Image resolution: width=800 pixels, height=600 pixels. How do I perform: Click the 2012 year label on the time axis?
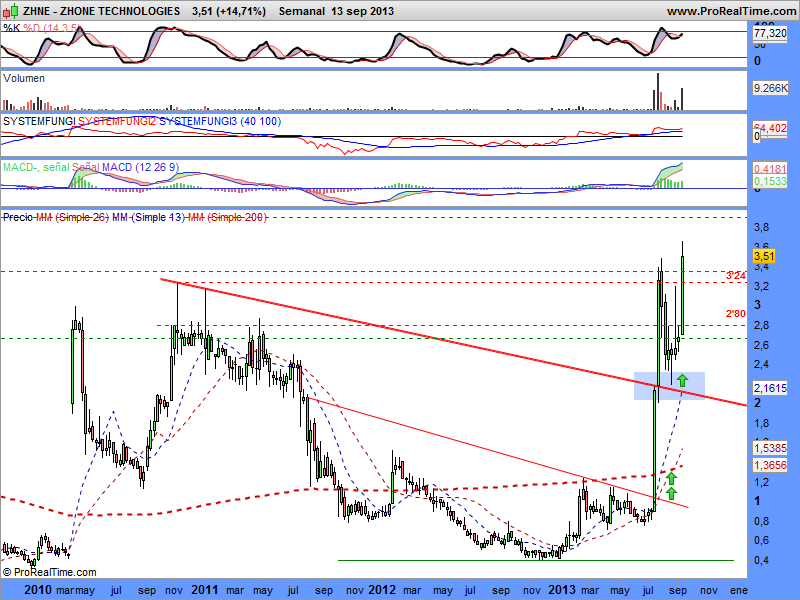382,590
